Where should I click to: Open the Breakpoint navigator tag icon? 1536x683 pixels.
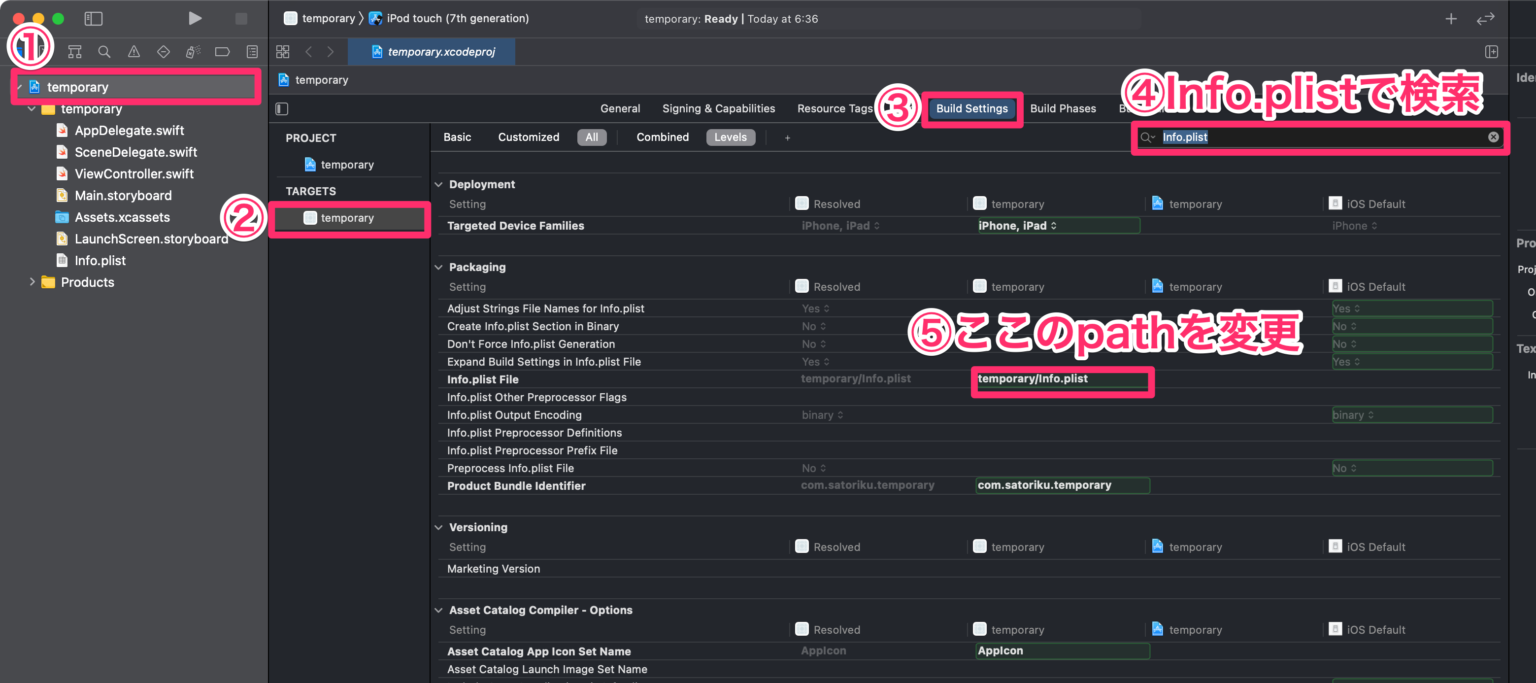[222, 51]
